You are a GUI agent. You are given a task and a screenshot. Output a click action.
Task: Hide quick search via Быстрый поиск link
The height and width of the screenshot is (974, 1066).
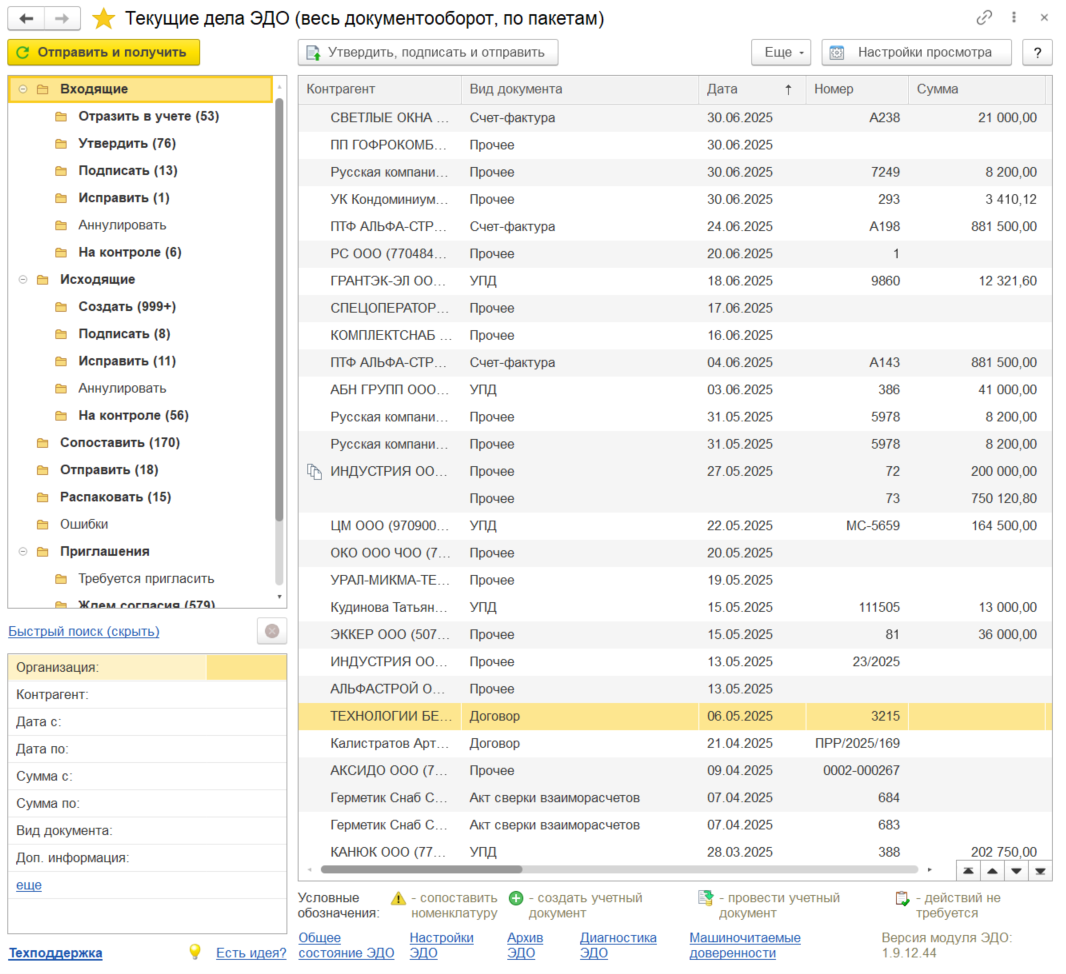point(84,631)
